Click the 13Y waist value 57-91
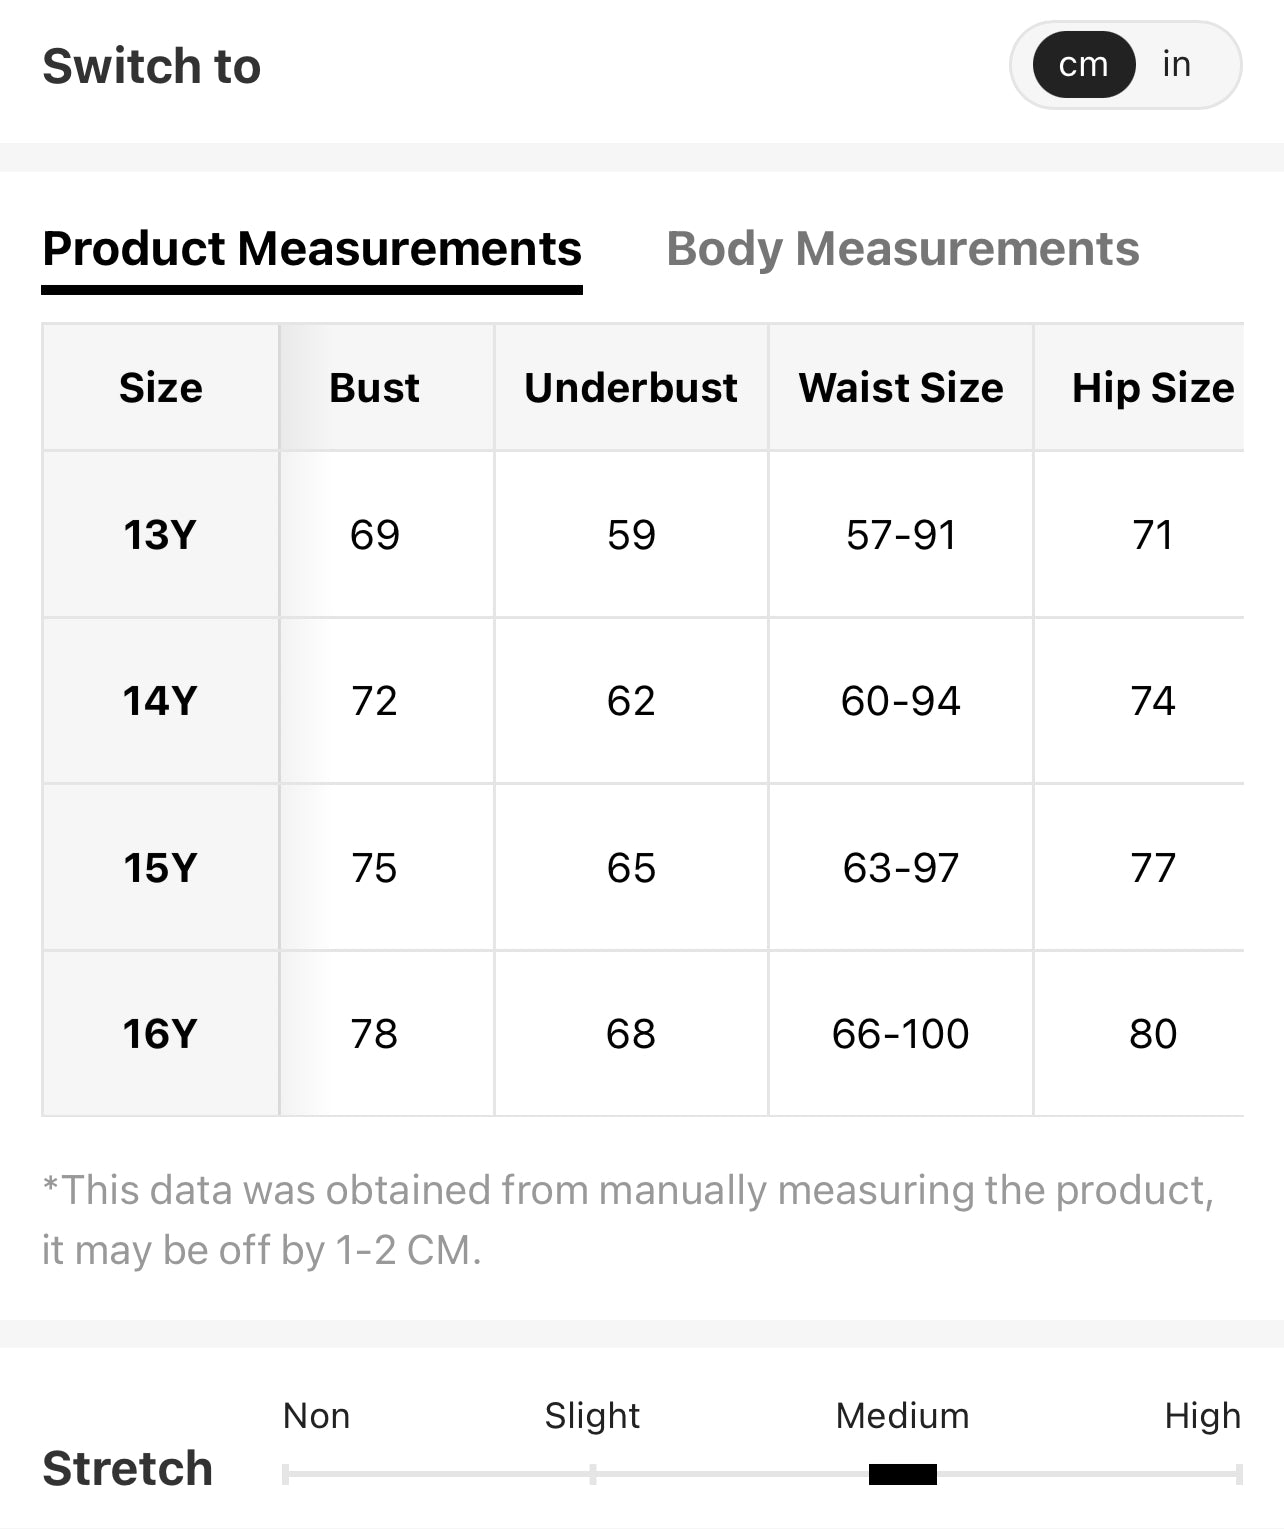The width and height of the screenshot is (1284, 1529). pos(900,535)
